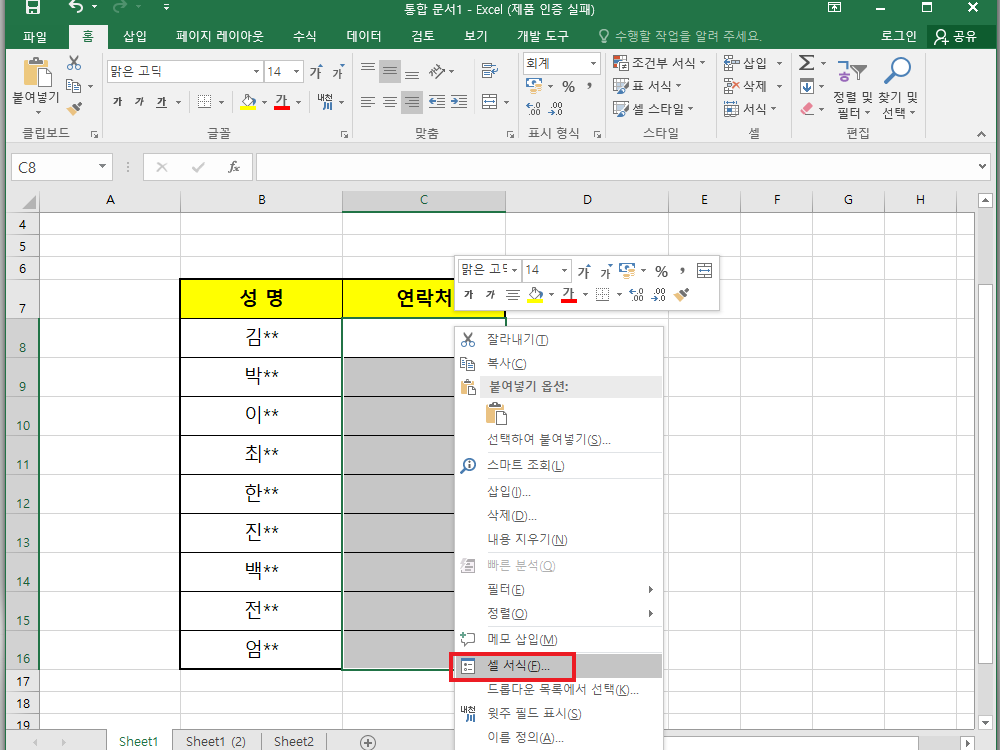Open the Sheet2 worksheet tab
Viewport: 1000px width, 750px height.
(294, 741)
